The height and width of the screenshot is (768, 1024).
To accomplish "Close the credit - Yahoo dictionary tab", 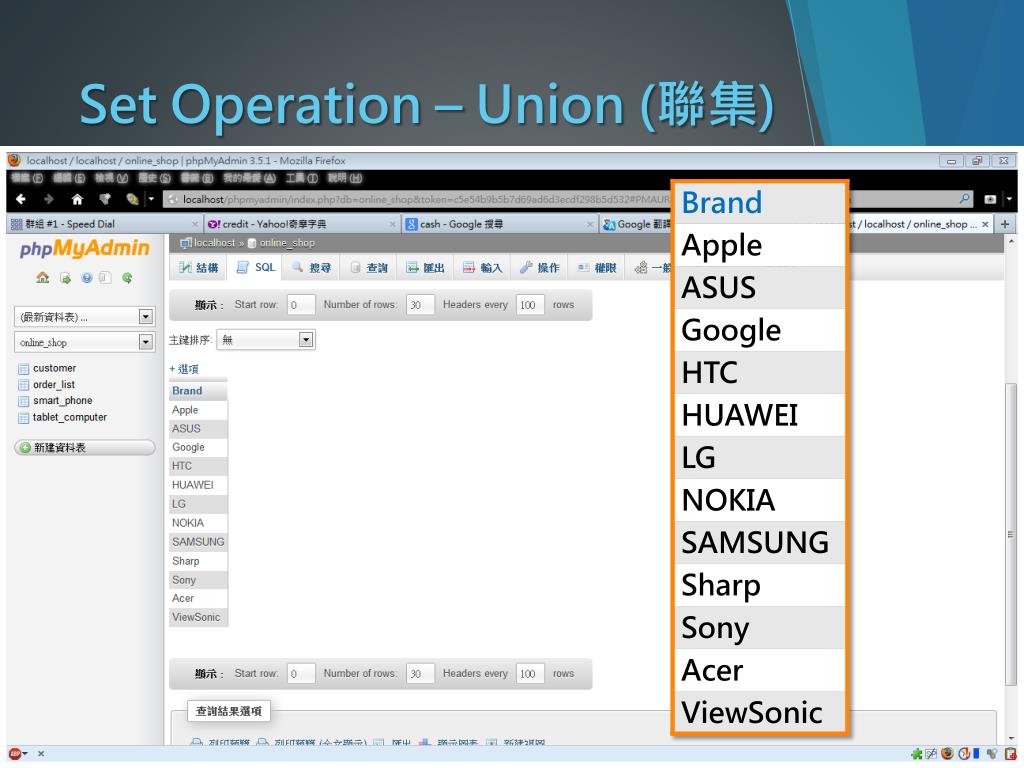I will pos(392,224).
